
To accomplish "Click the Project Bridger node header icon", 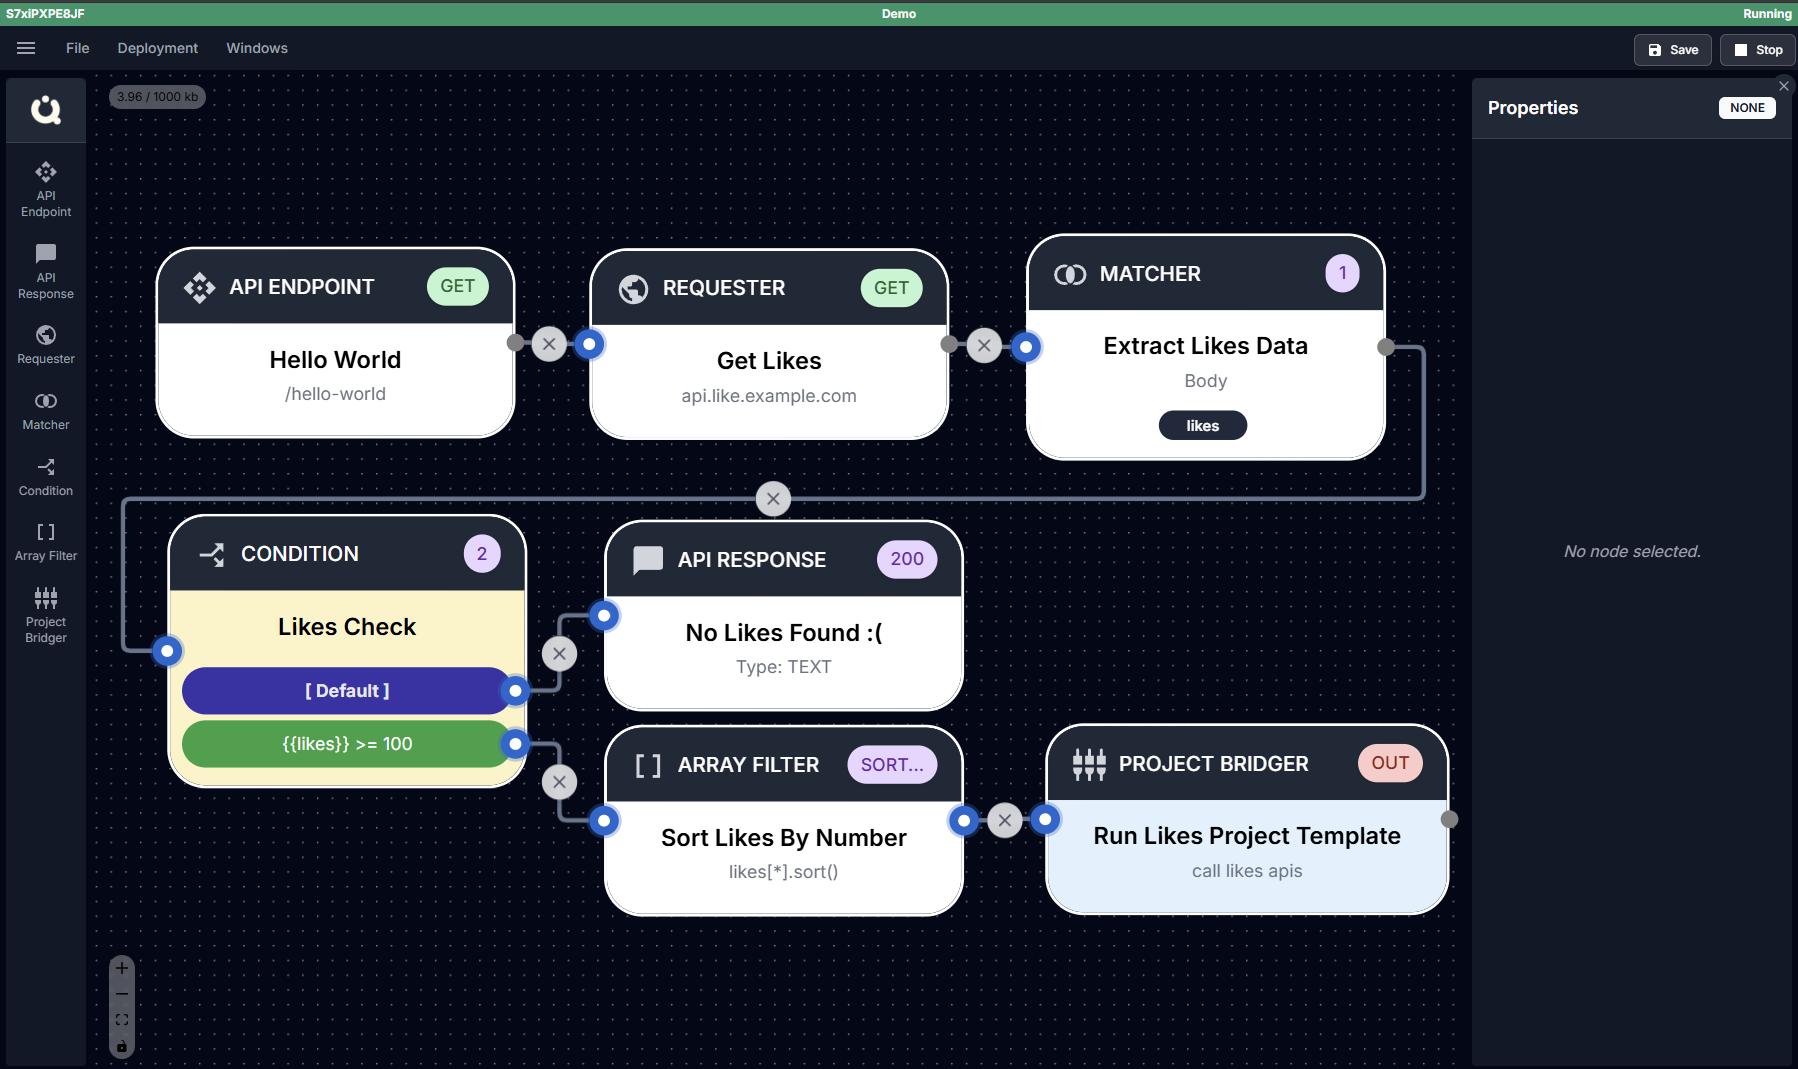I will [1089, 764].
